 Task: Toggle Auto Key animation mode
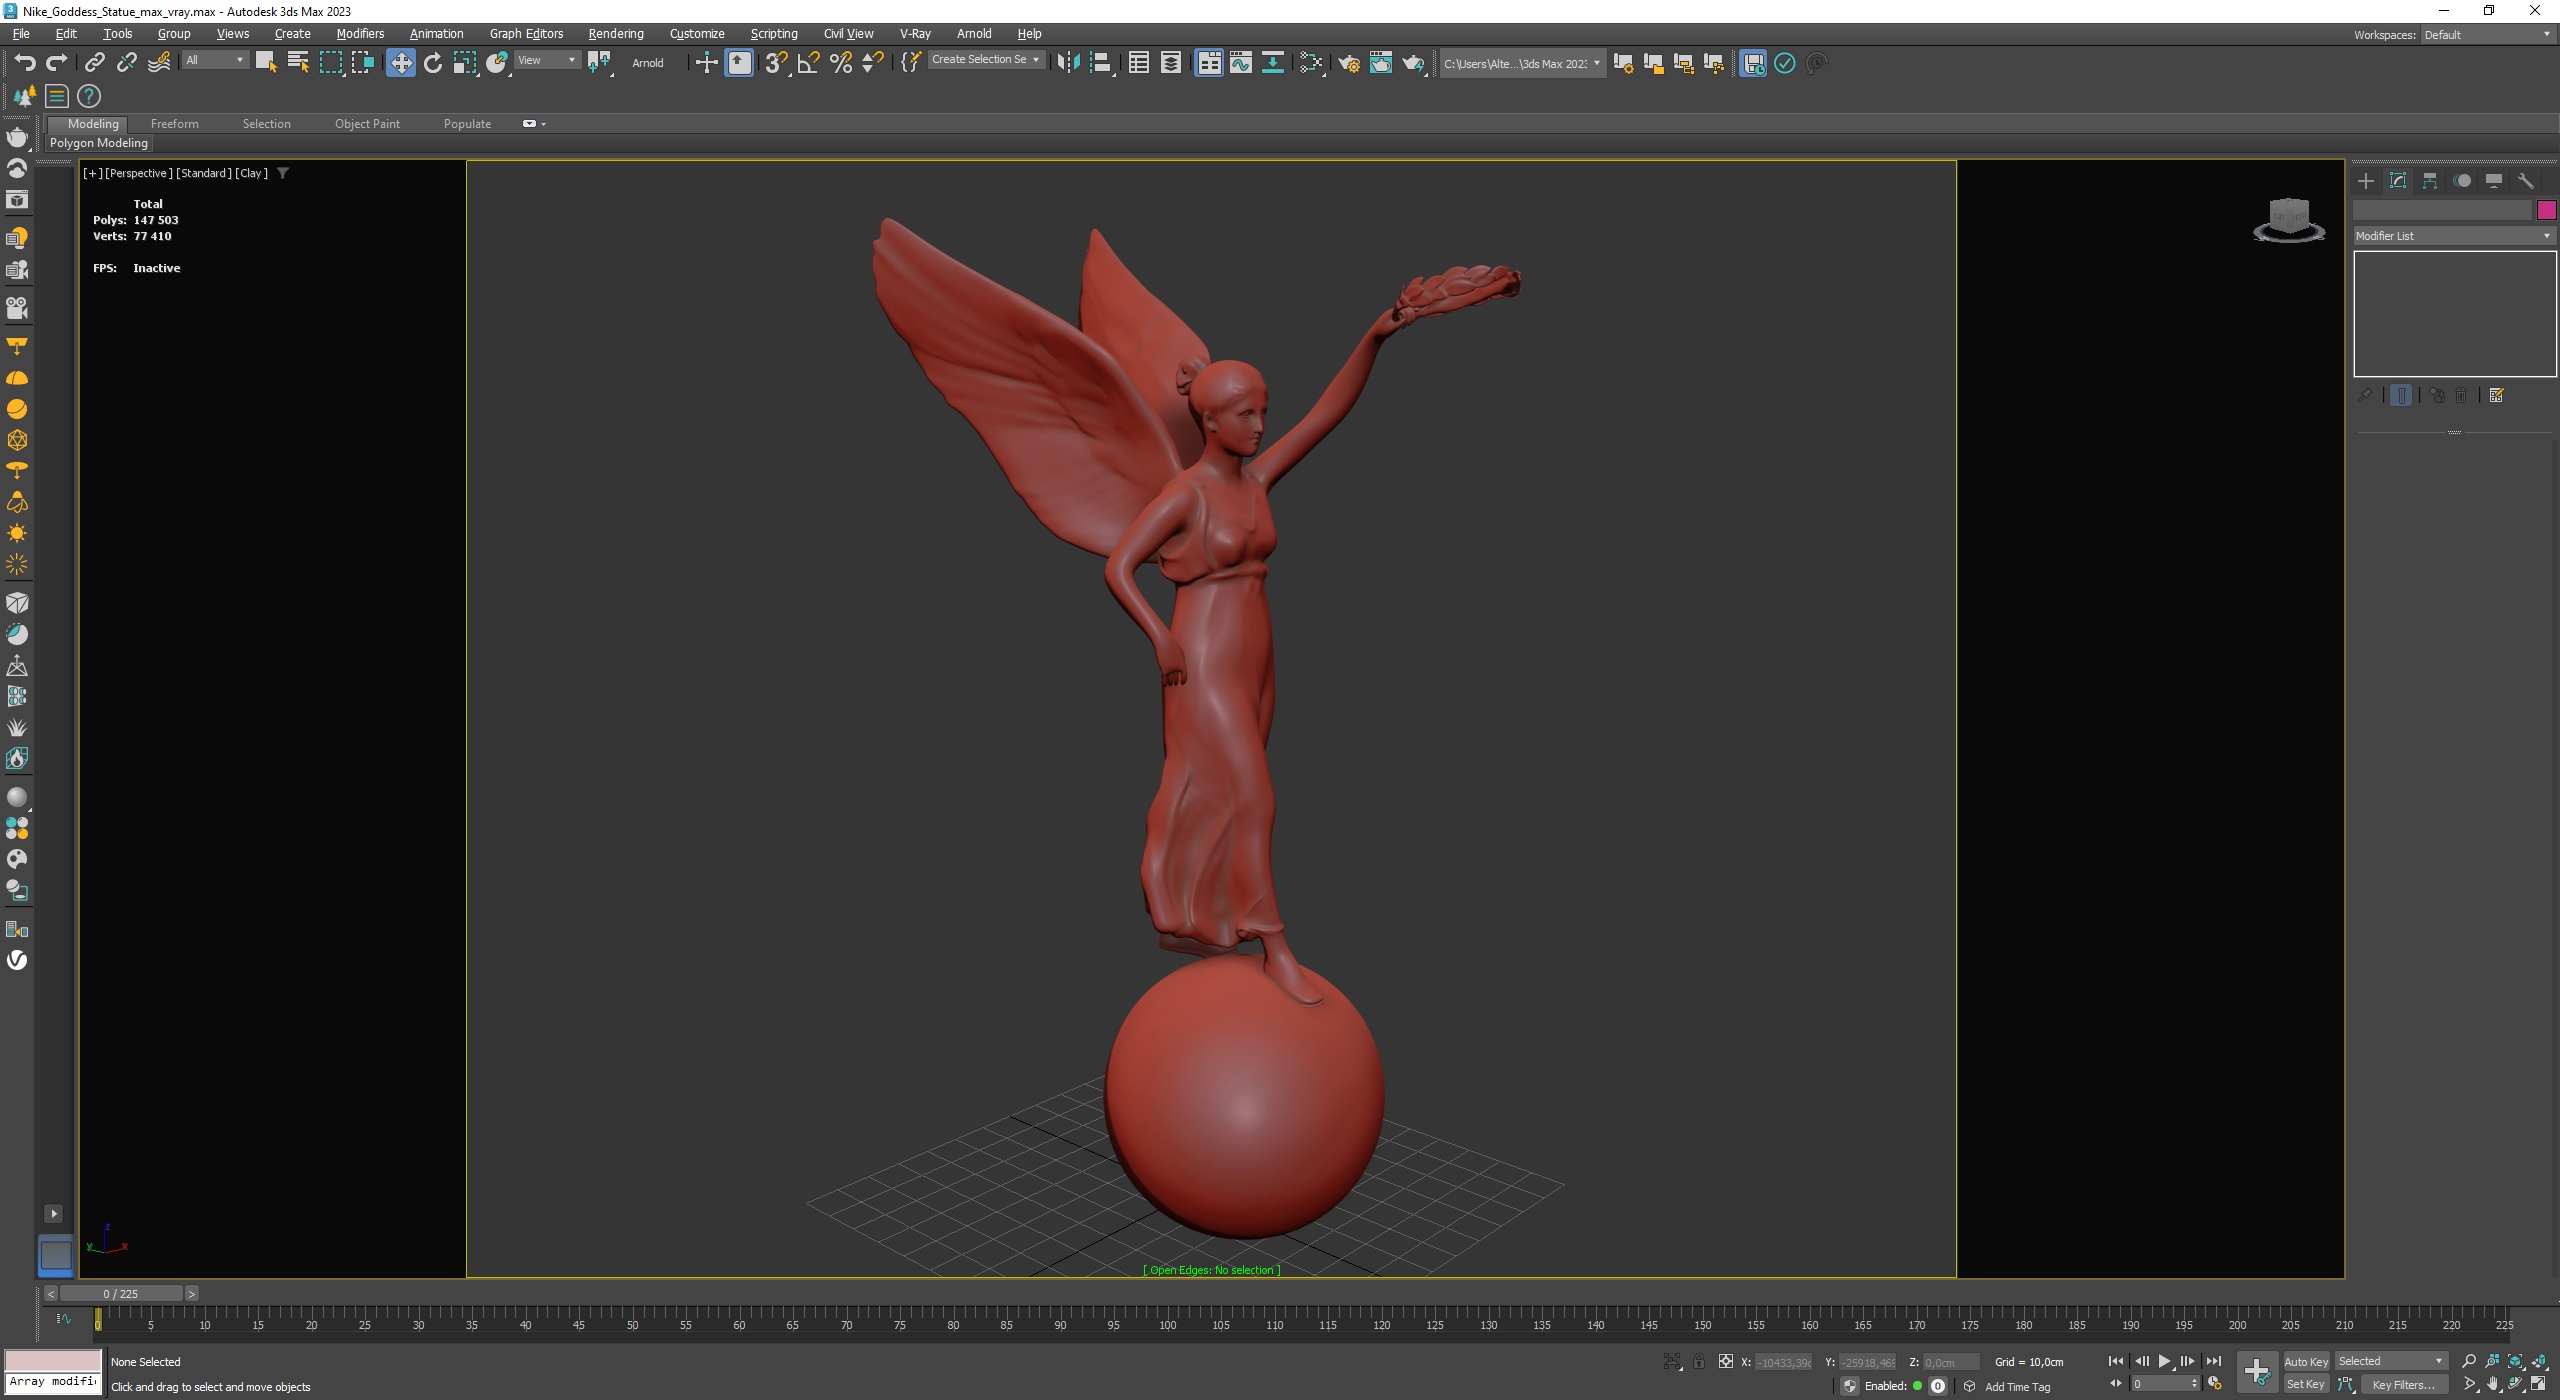tap(2305, 1361)
